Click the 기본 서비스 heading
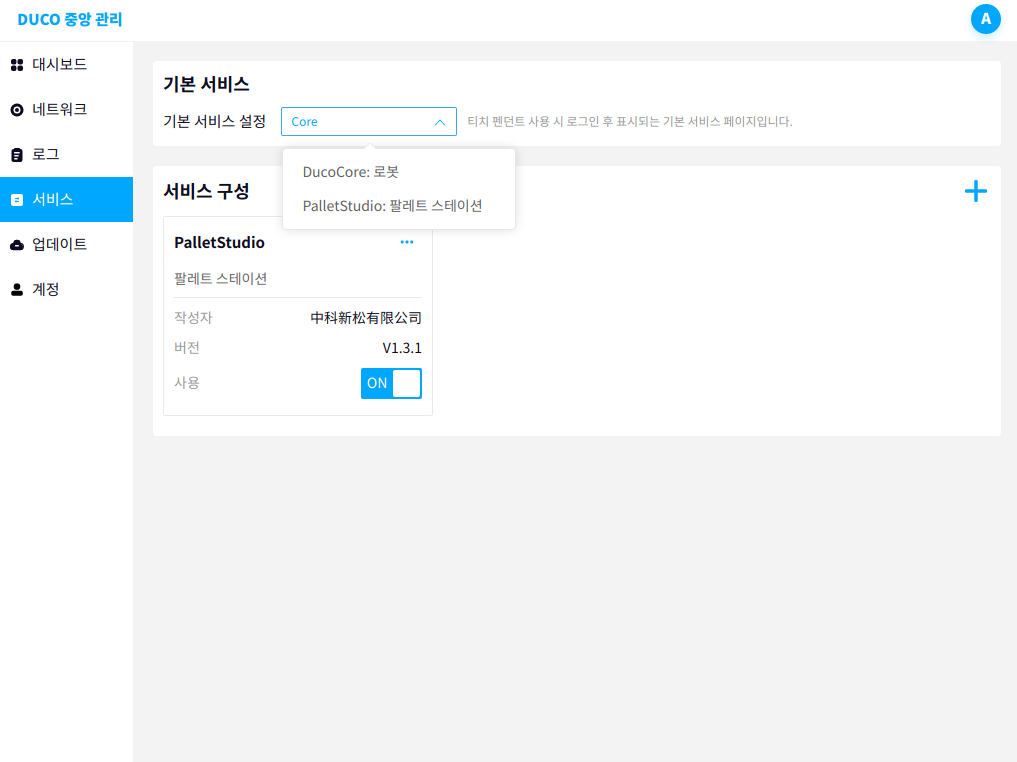1017x762 pixels. point(206,84)
